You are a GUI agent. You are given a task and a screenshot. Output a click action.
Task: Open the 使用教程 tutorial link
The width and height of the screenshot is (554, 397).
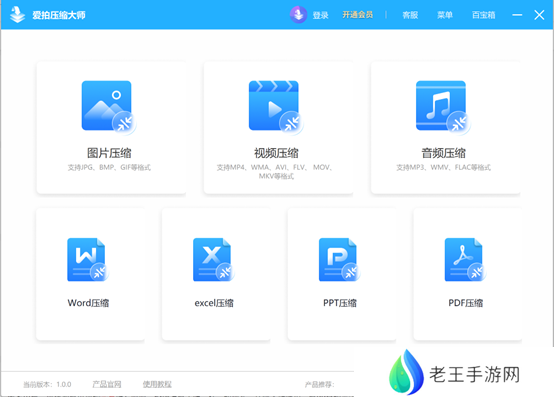[157, 384]
